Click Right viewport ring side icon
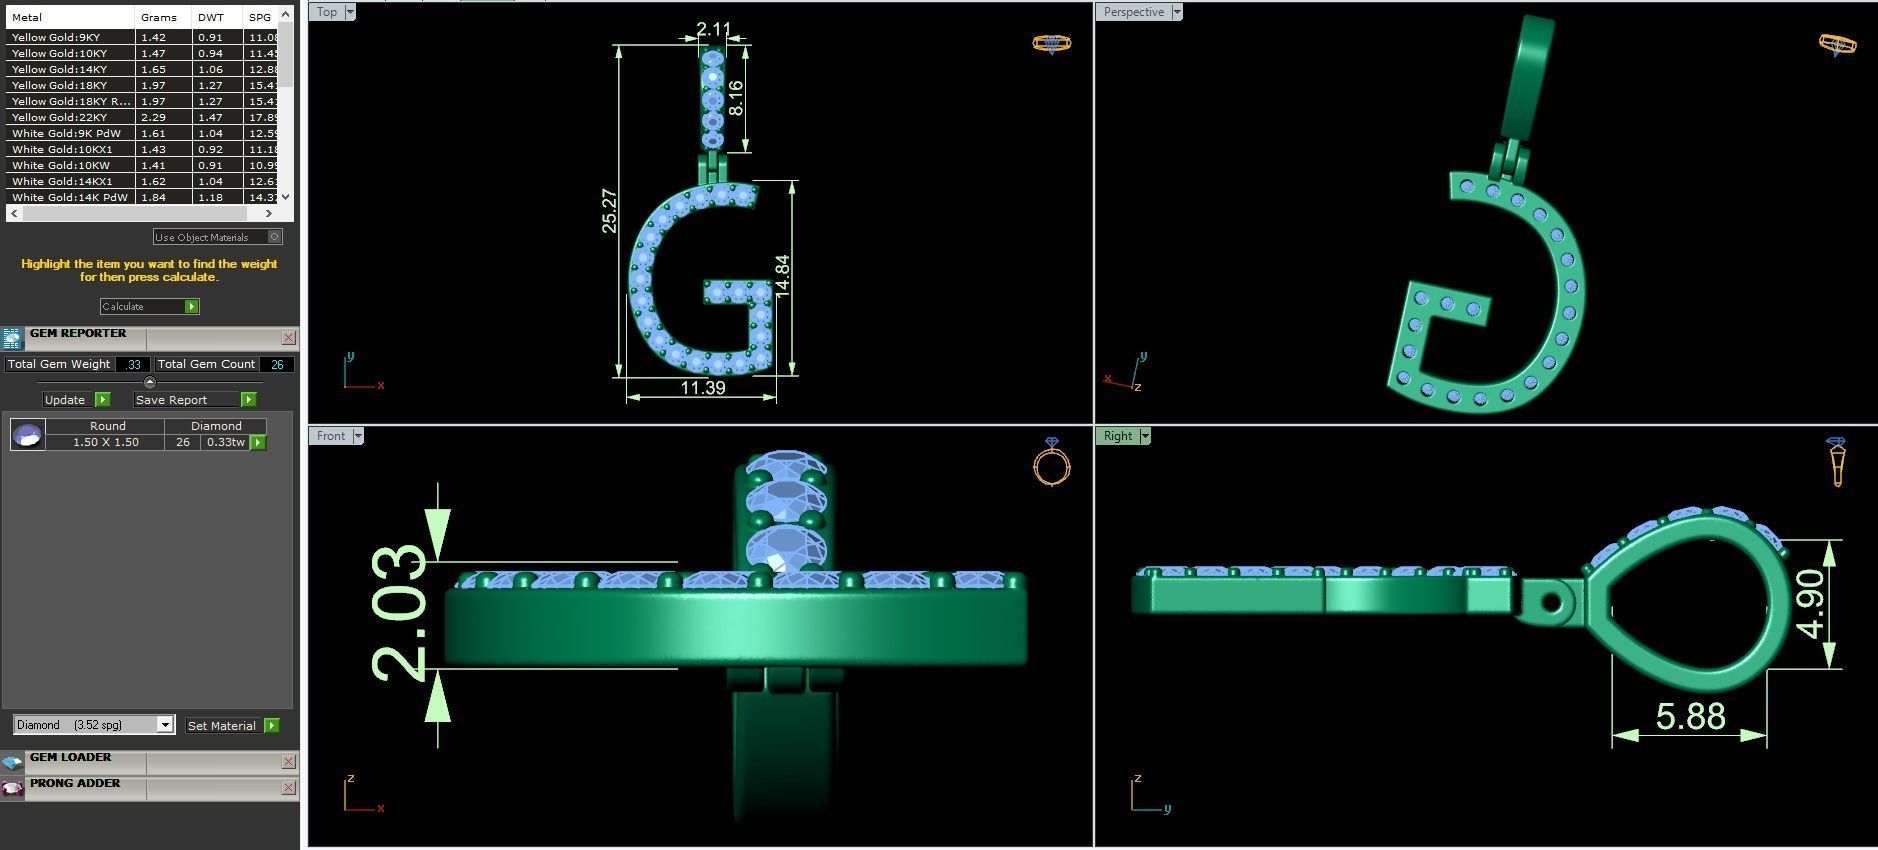This screenshot has height=850, width=1878. pyautogui.click(x=1836, y=462)
